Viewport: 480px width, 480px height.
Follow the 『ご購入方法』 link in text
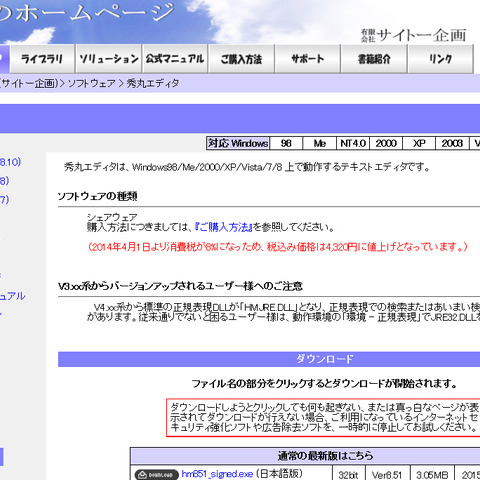(224, 227)
